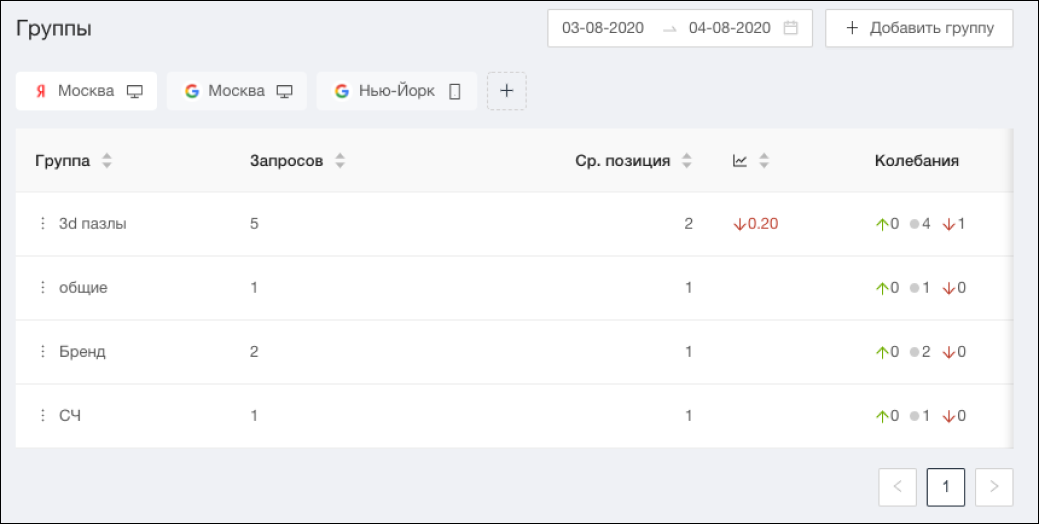Click the chart icon column header
1039x524 pixels.
pos(740,161)
